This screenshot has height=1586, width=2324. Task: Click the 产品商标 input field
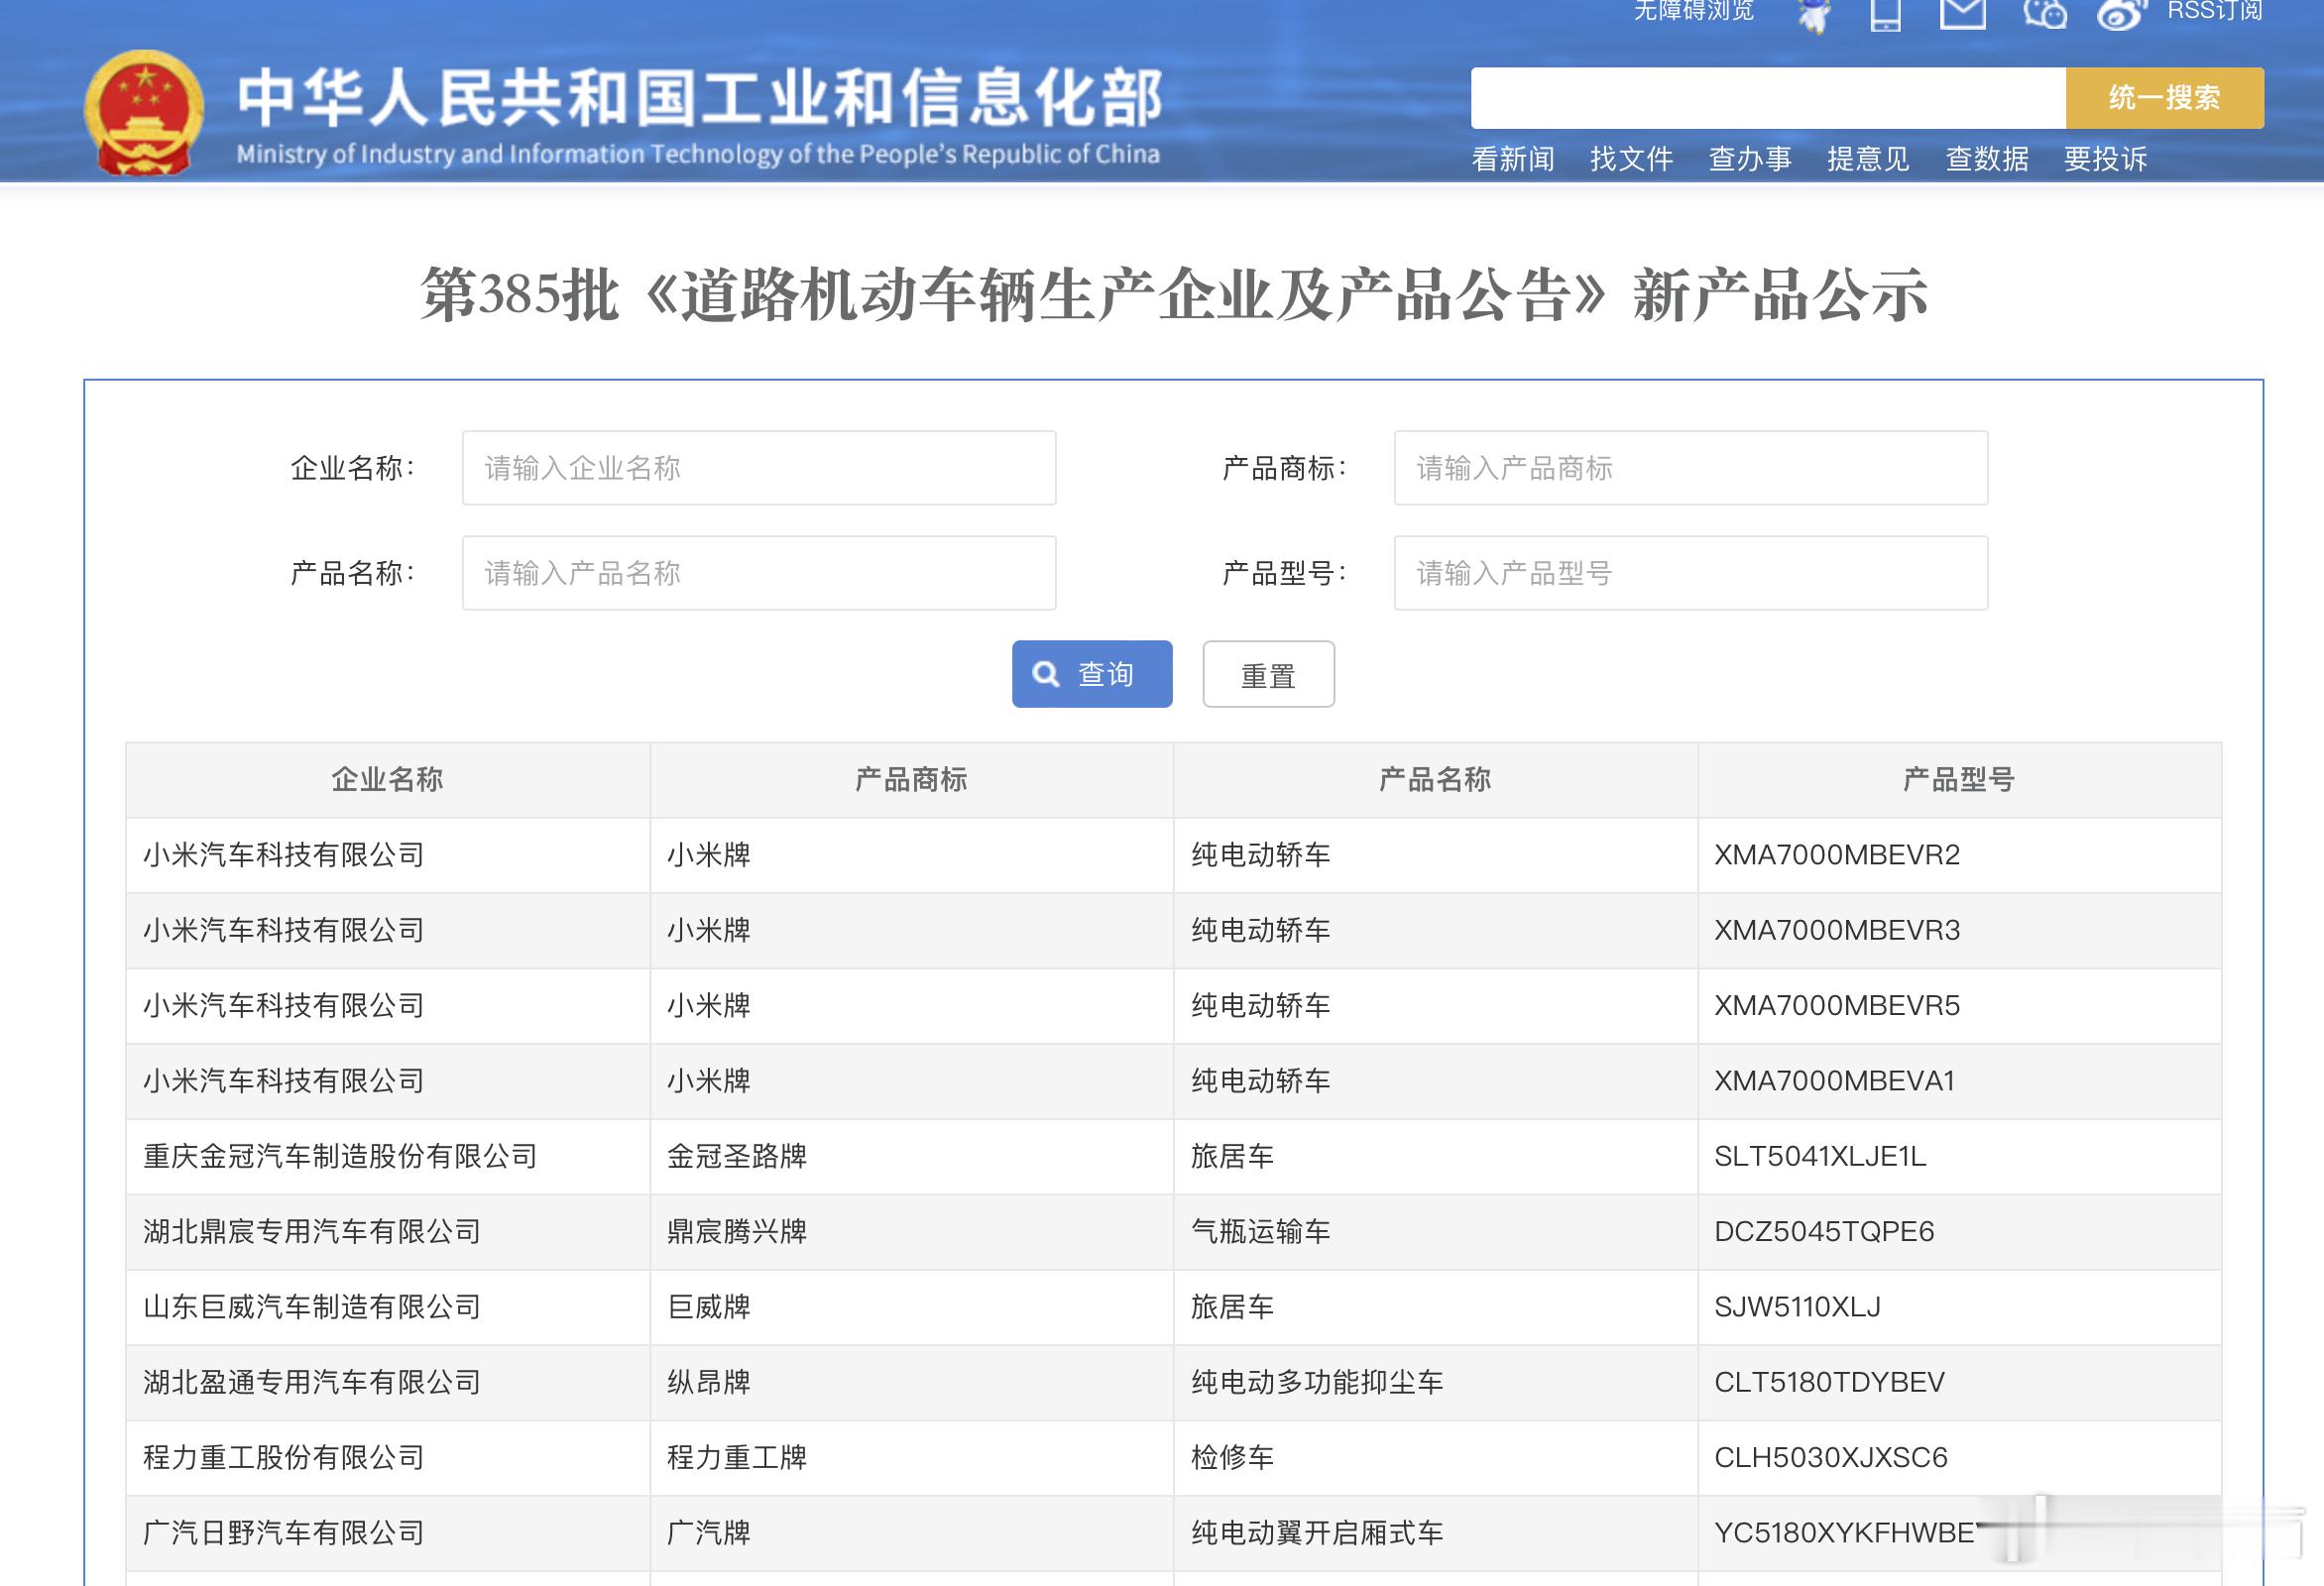click(x=1690, y=467)
